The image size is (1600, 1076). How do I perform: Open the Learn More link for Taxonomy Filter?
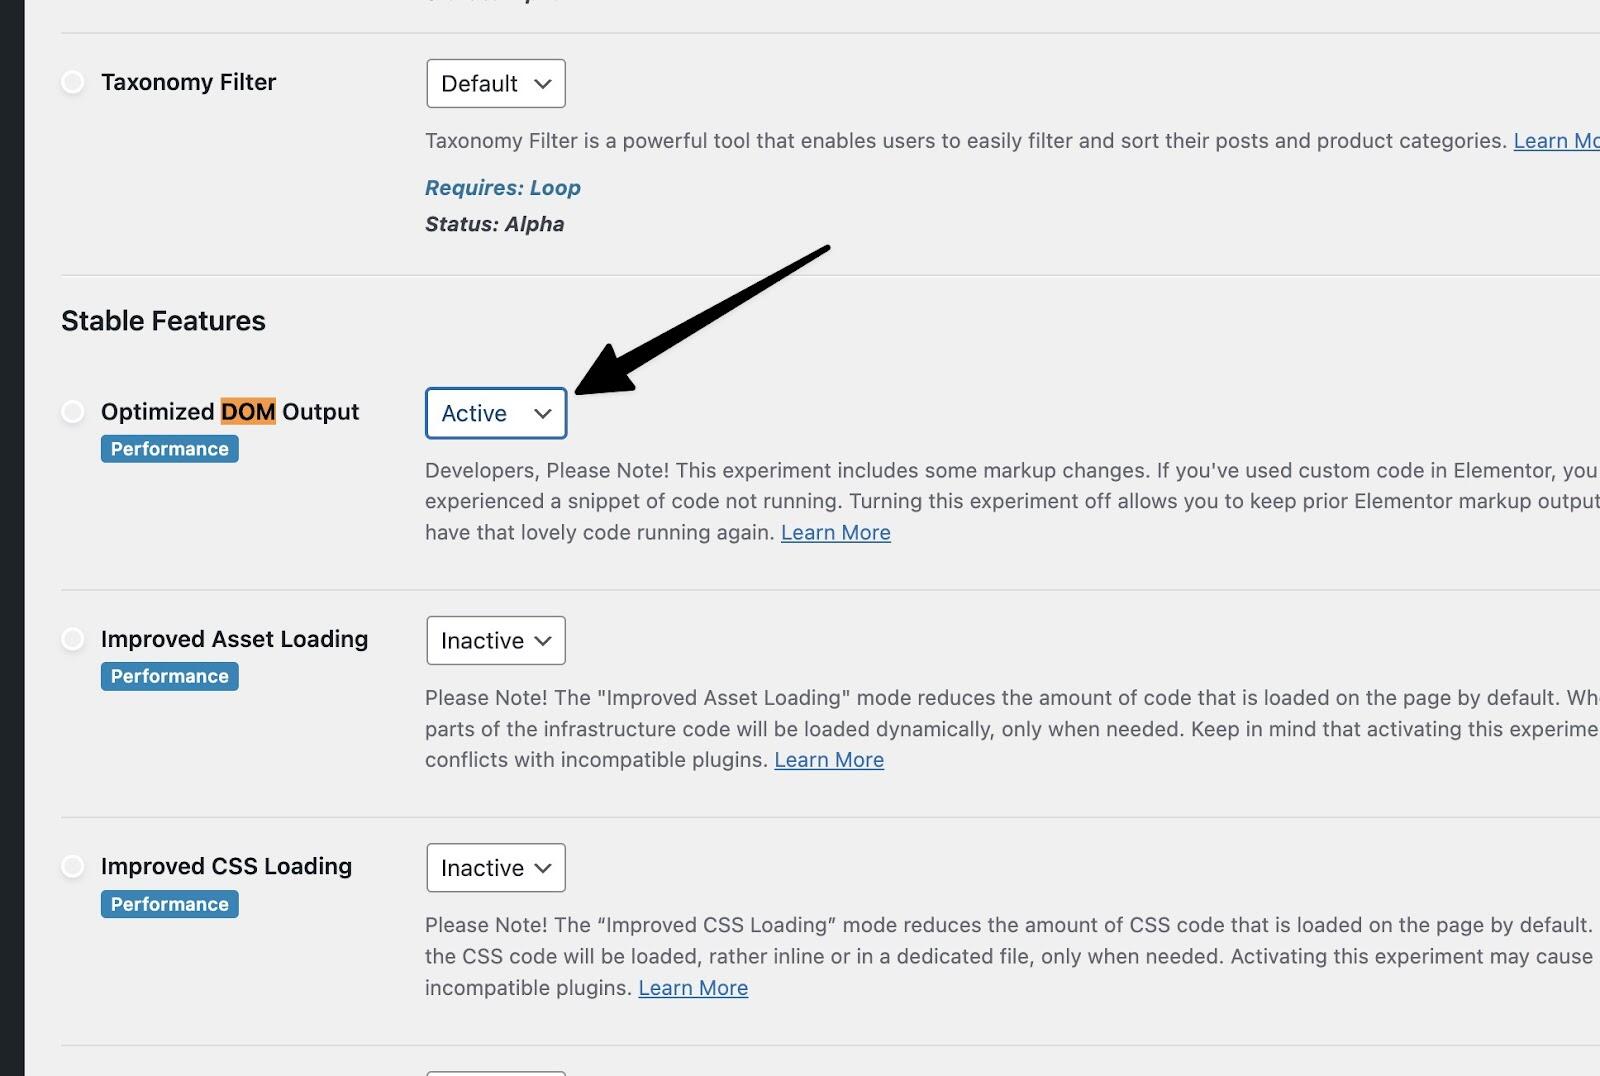point(1556,141)
